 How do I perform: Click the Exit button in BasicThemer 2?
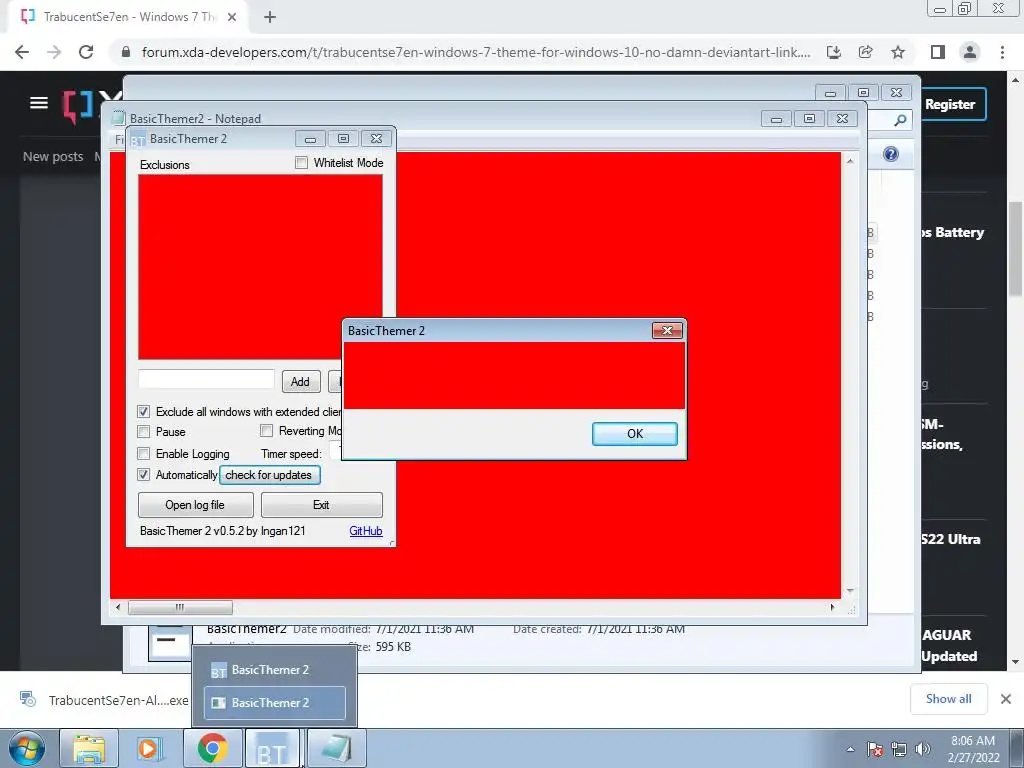tap(321, 505)
